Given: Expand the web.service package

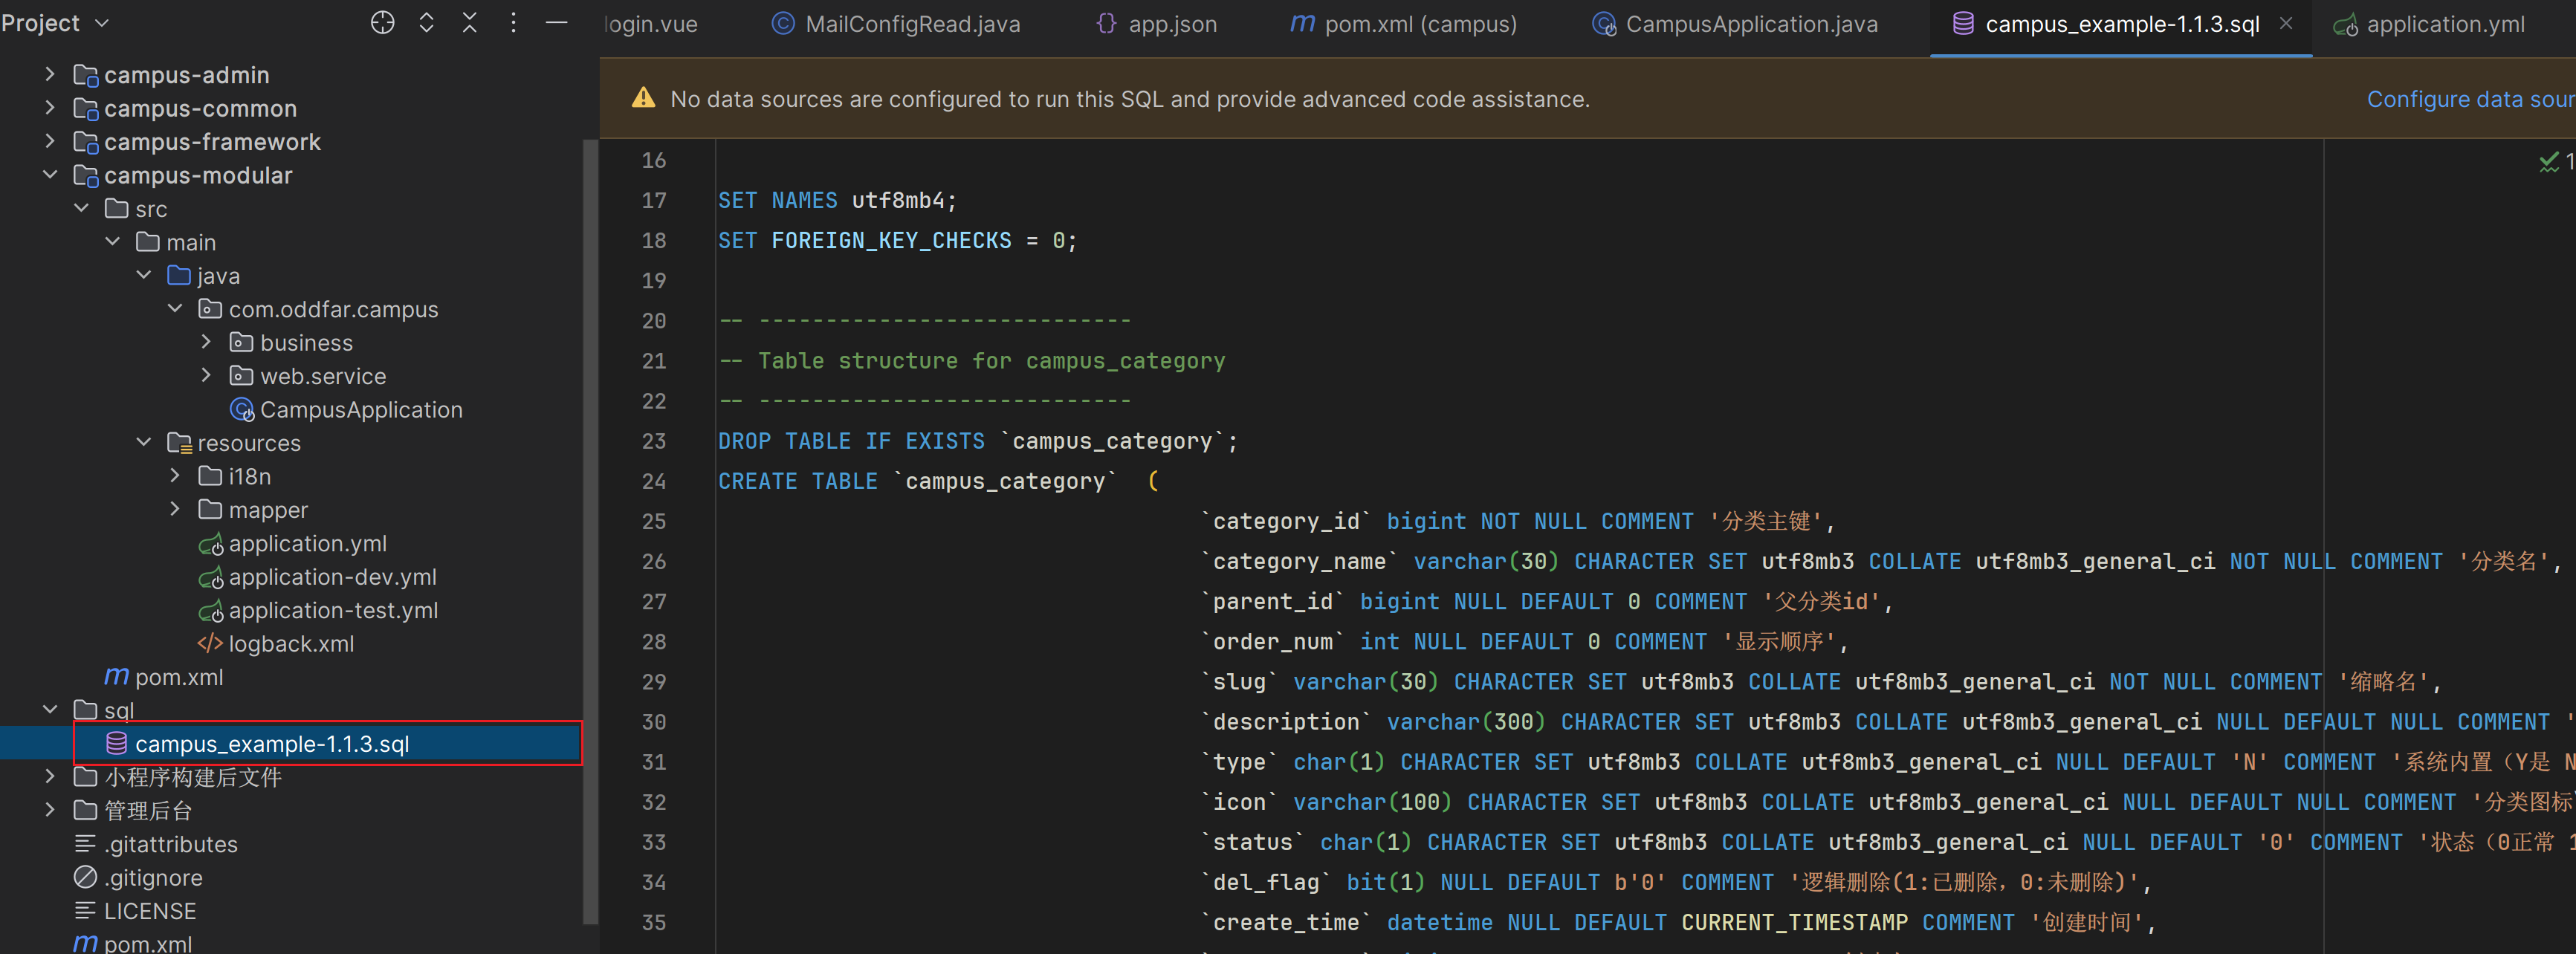Looking at the screenshot, I should pyautogui.click(x=206, y=376).
